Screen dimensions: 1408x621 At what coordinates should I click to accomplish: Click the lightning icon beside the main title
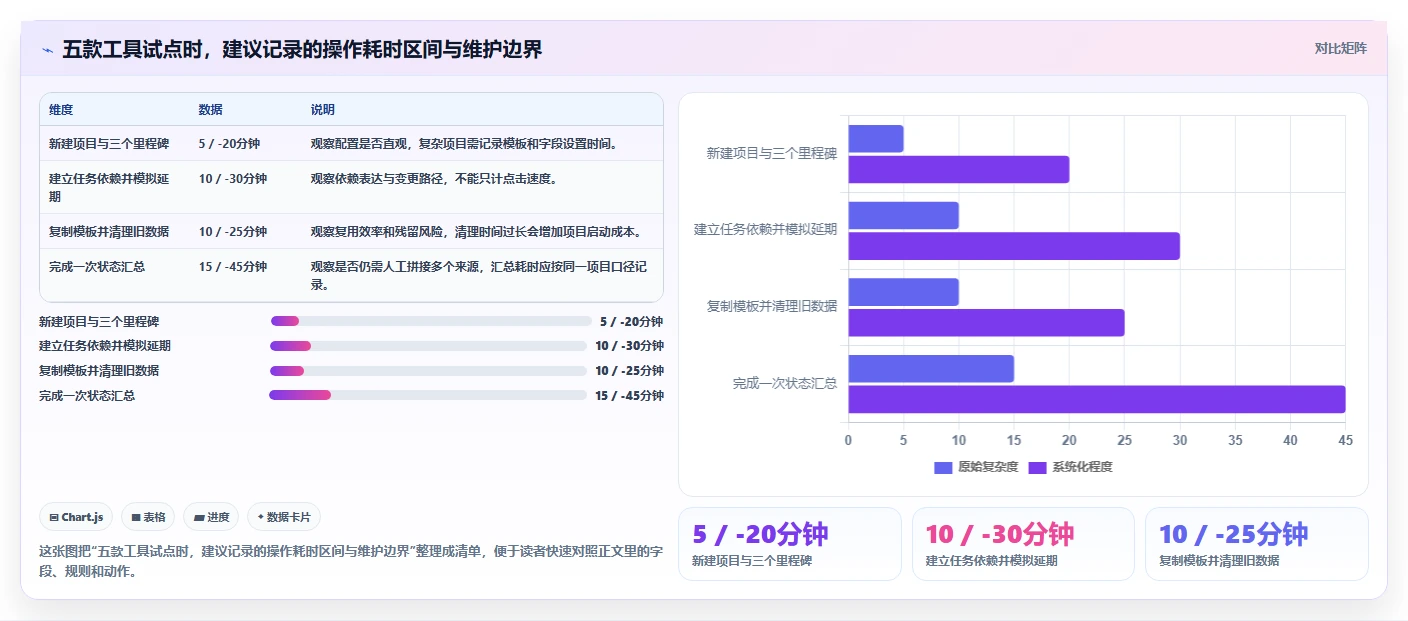(48, 50)
